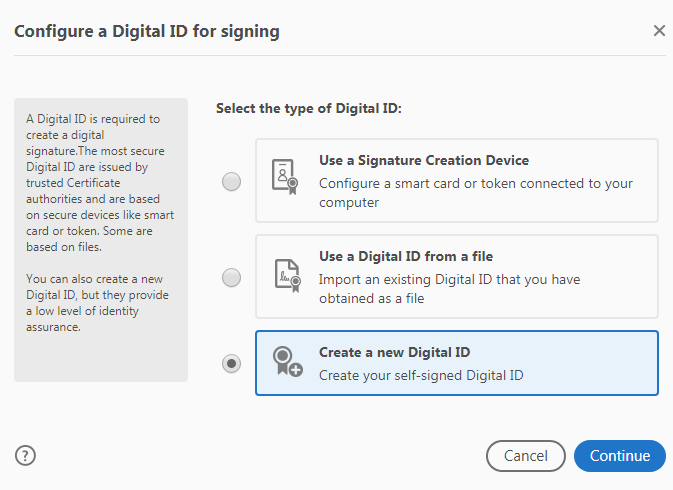Viewport: 673px width, 490px height.
Task: Click the signed document icon for Digital ID file
Action: 287,277
